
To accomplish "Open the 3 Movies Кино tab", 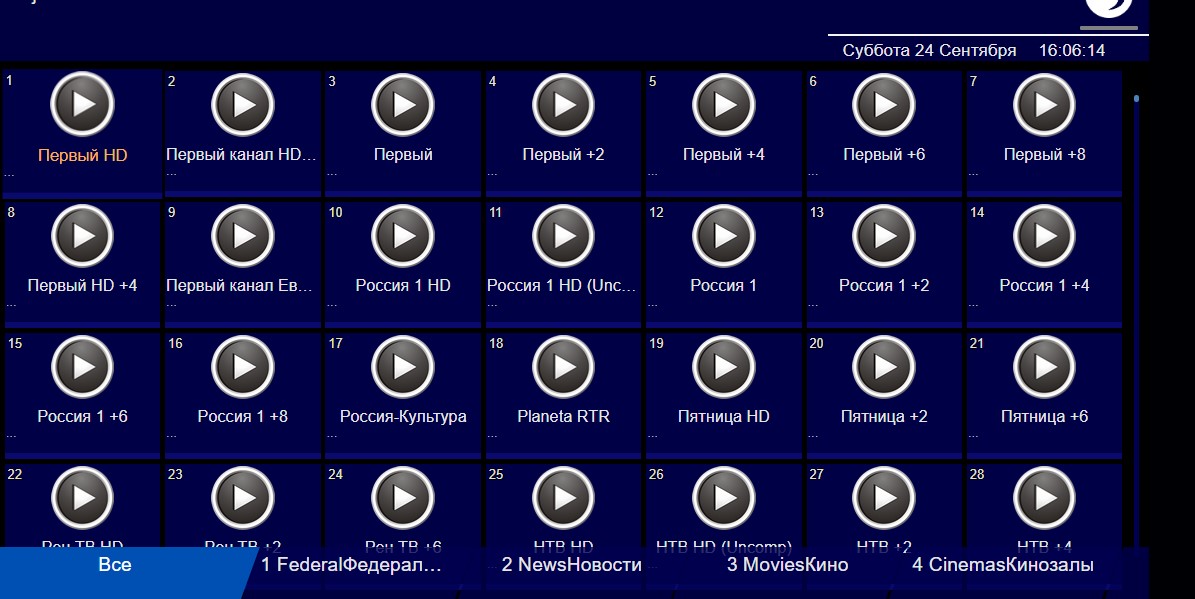I will click(x=787, y=565).
